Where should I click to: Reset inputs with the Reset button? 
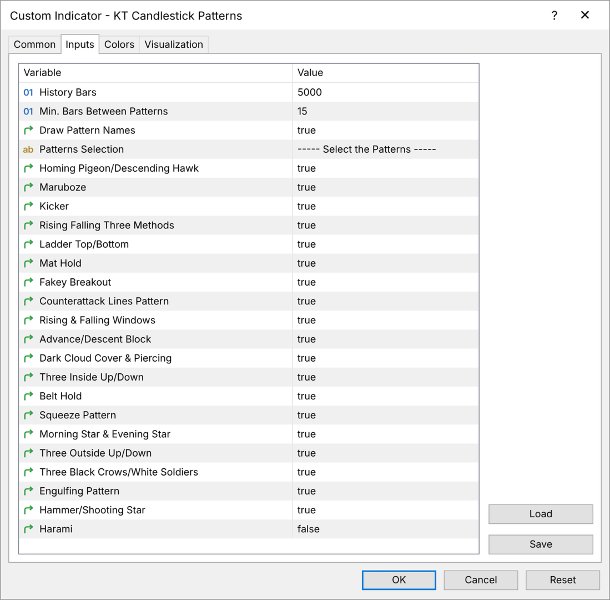(x=563, y=580)
